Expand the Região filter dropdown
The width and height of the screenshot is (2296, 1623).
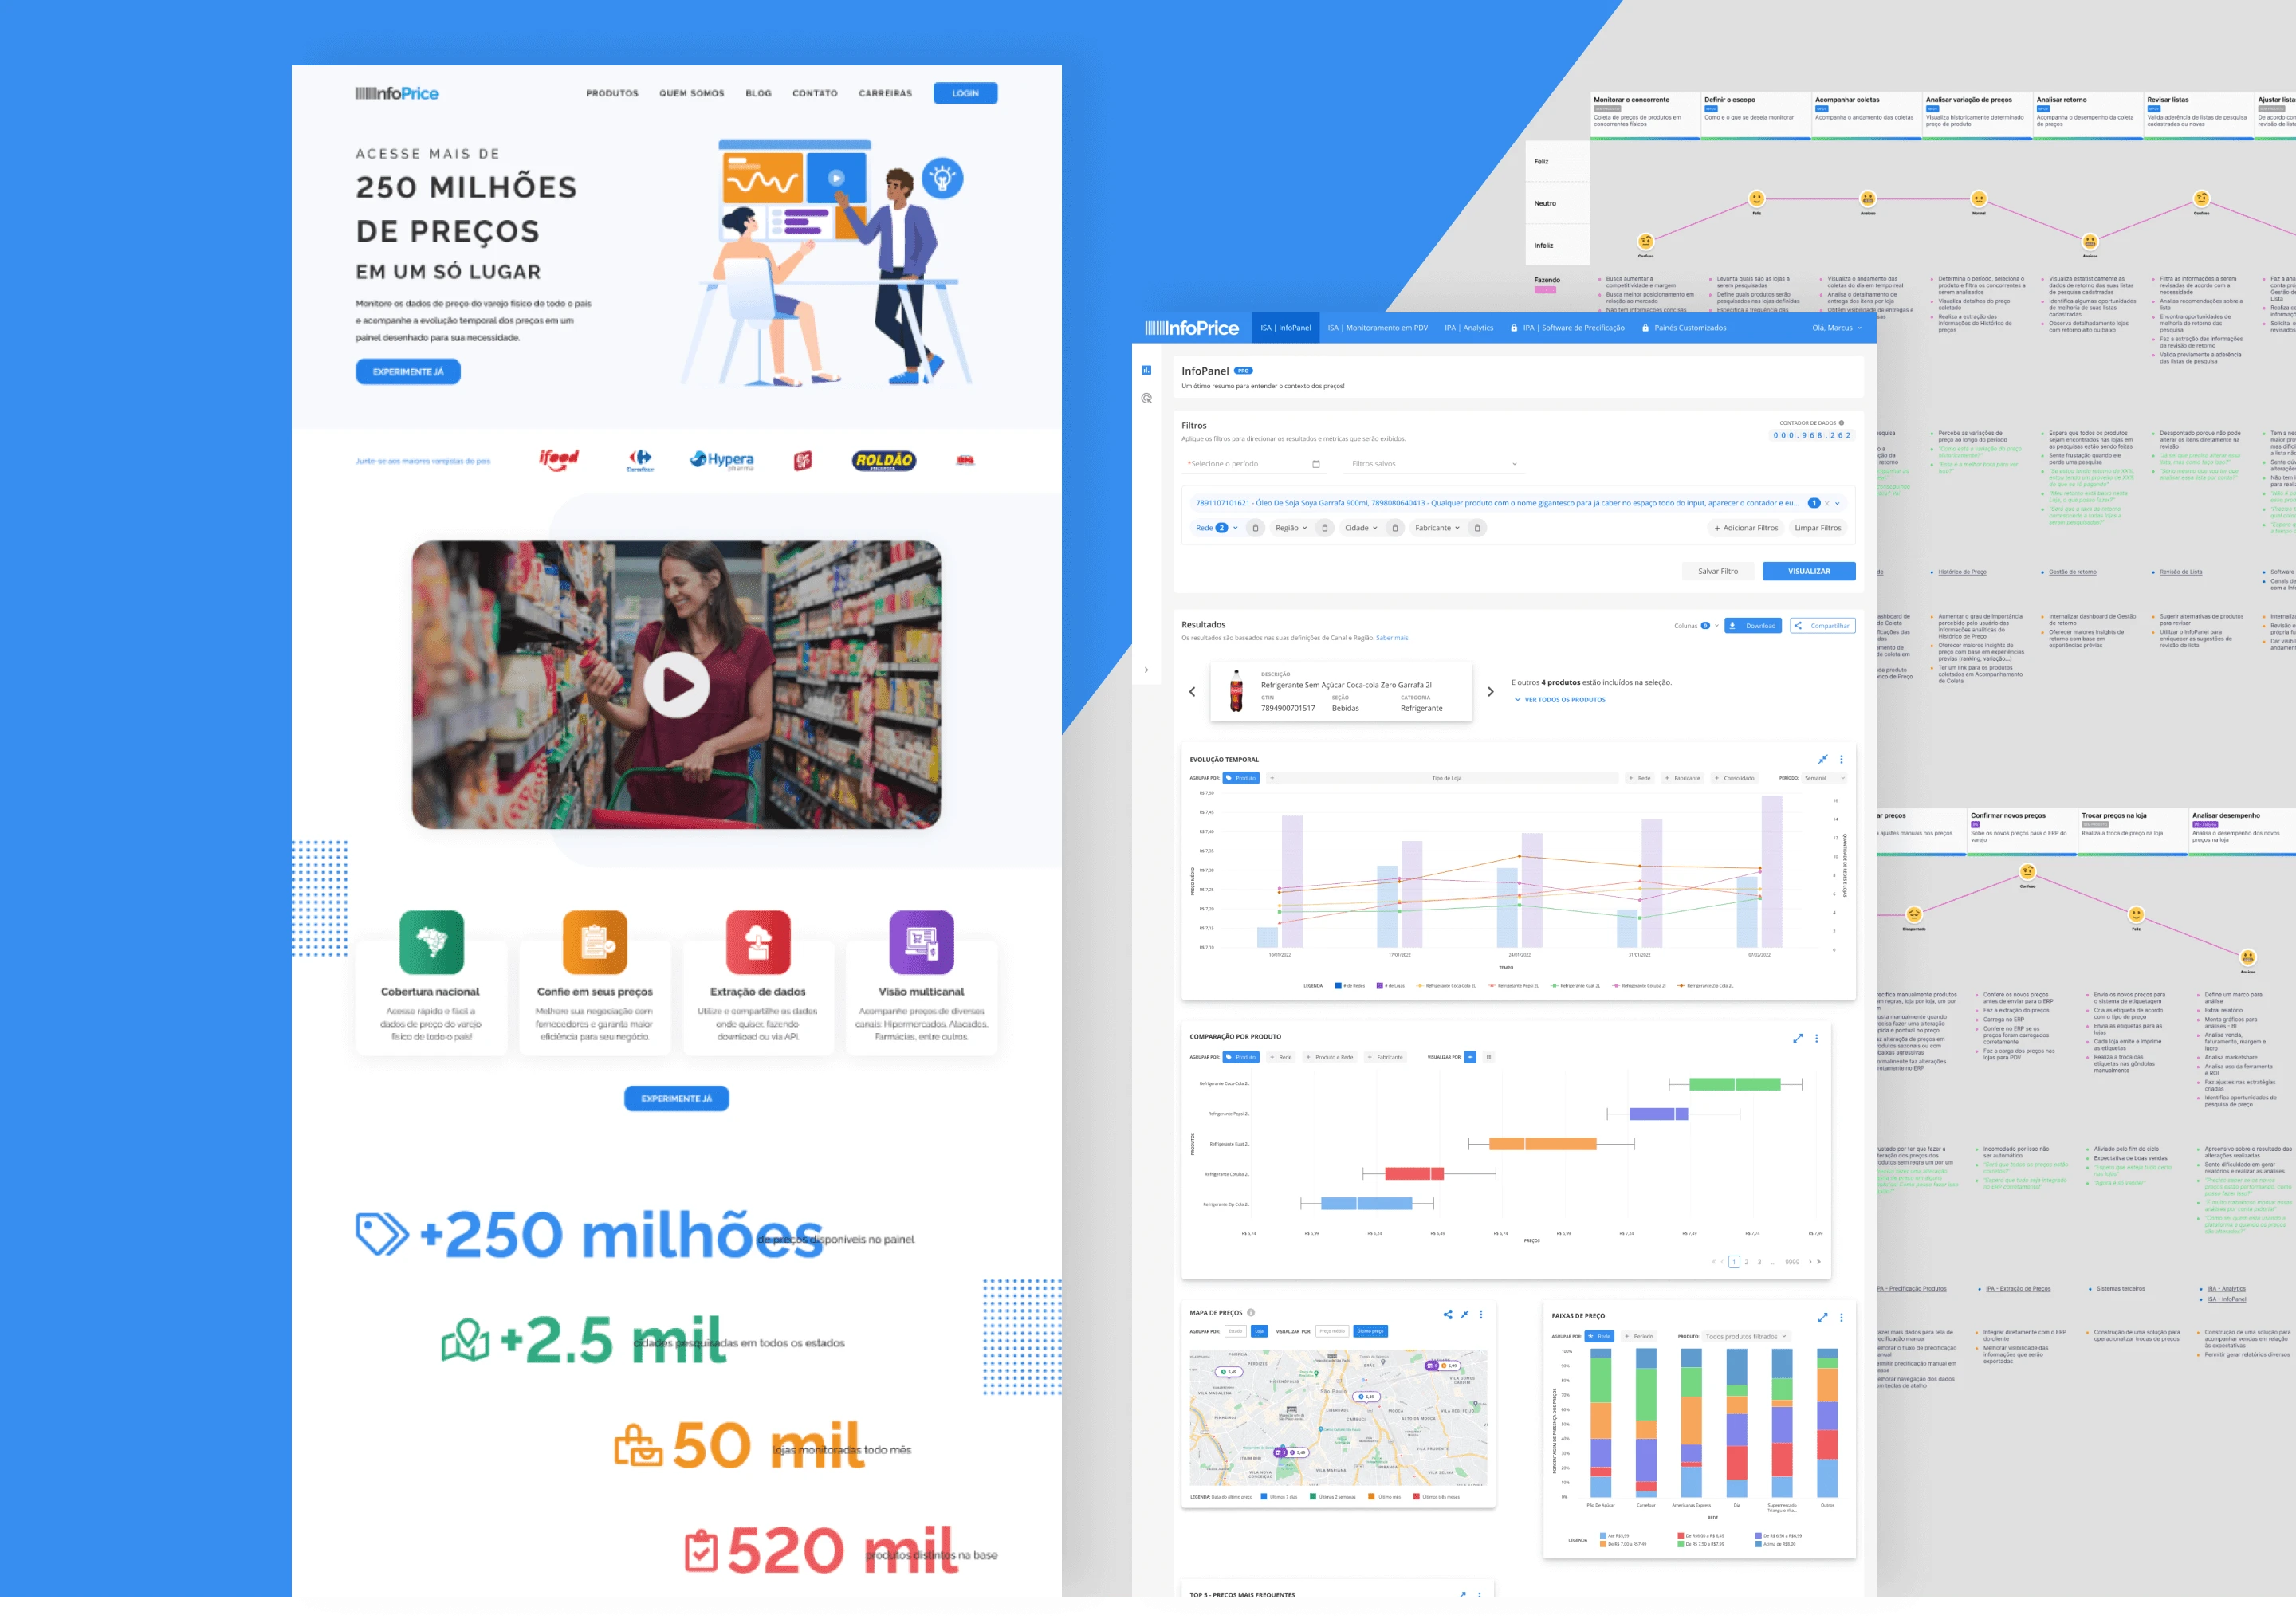pos(1290,528)
